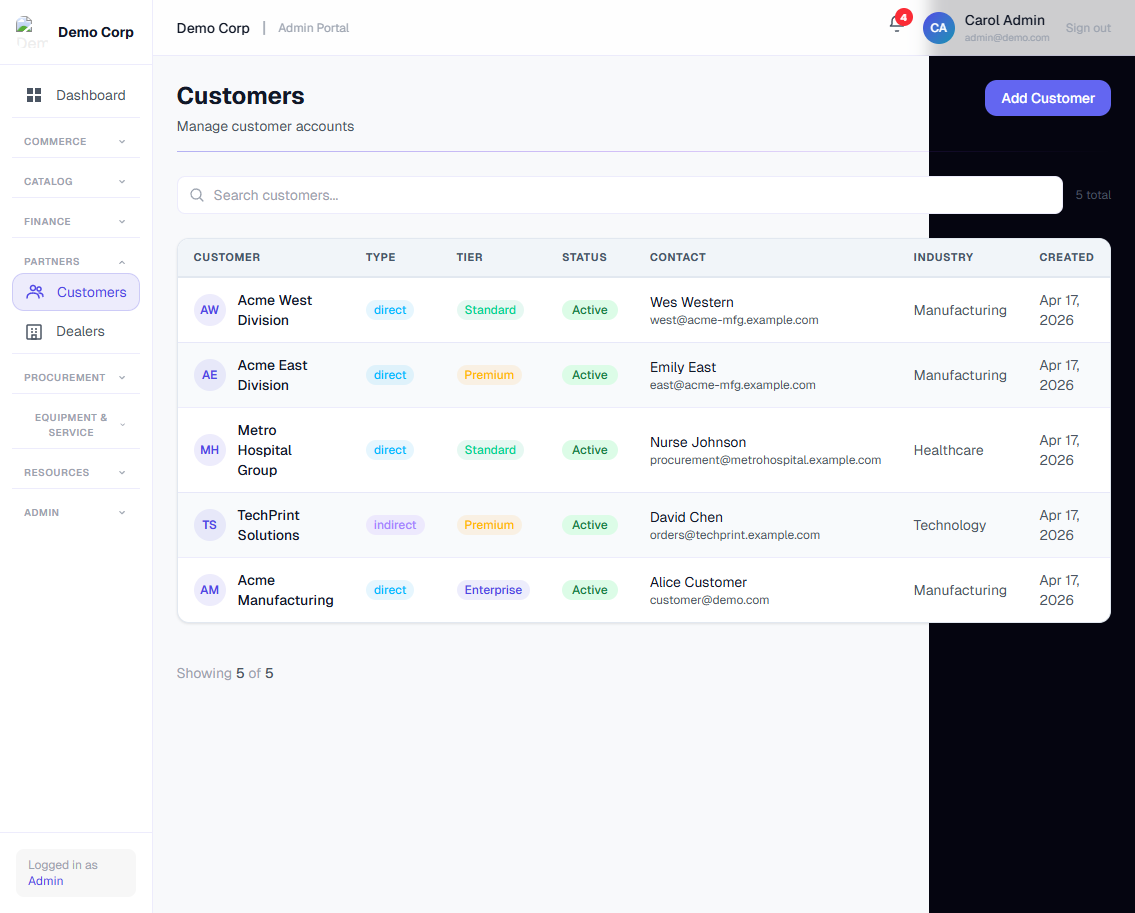Click Admin Portal in the header

(x=313, y=28)
